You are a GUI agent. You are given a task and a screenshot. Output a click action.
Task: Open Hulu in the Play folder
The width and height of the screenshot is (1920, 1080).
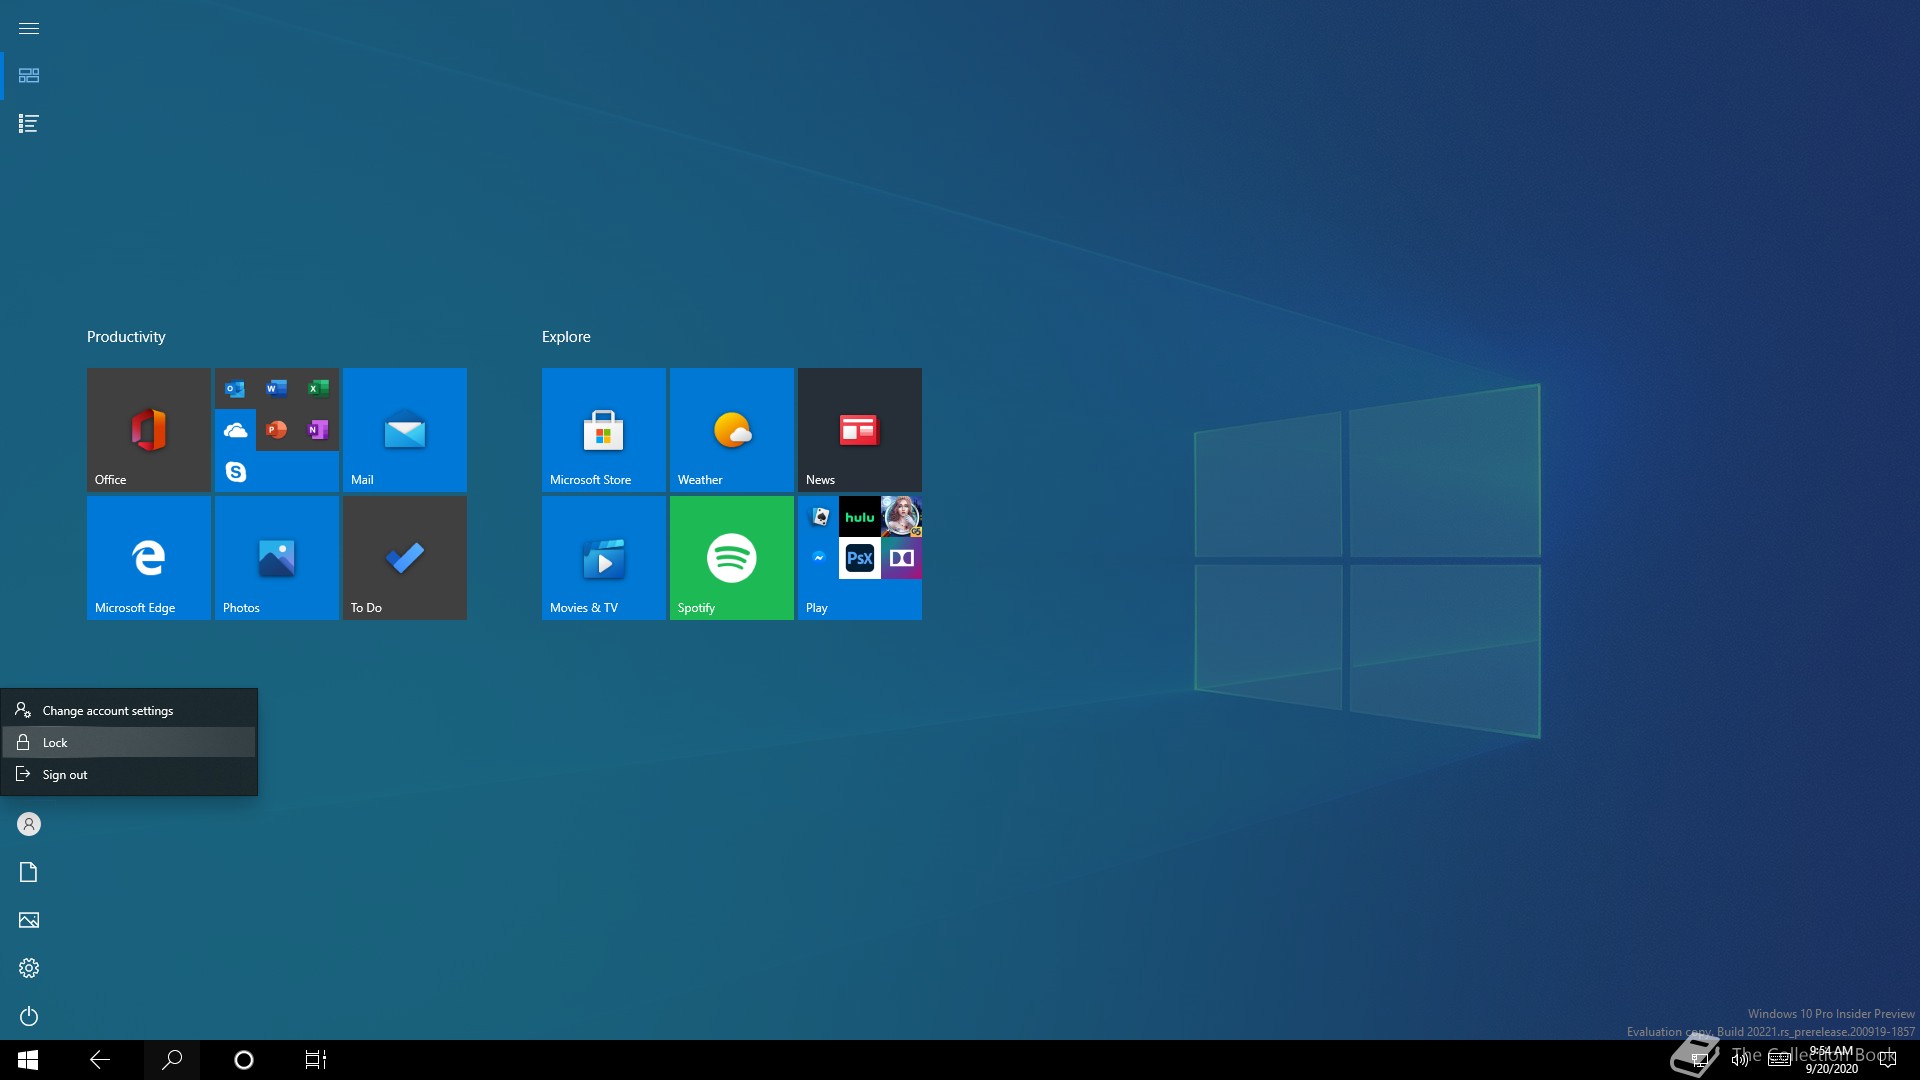(x=860, y=517)
